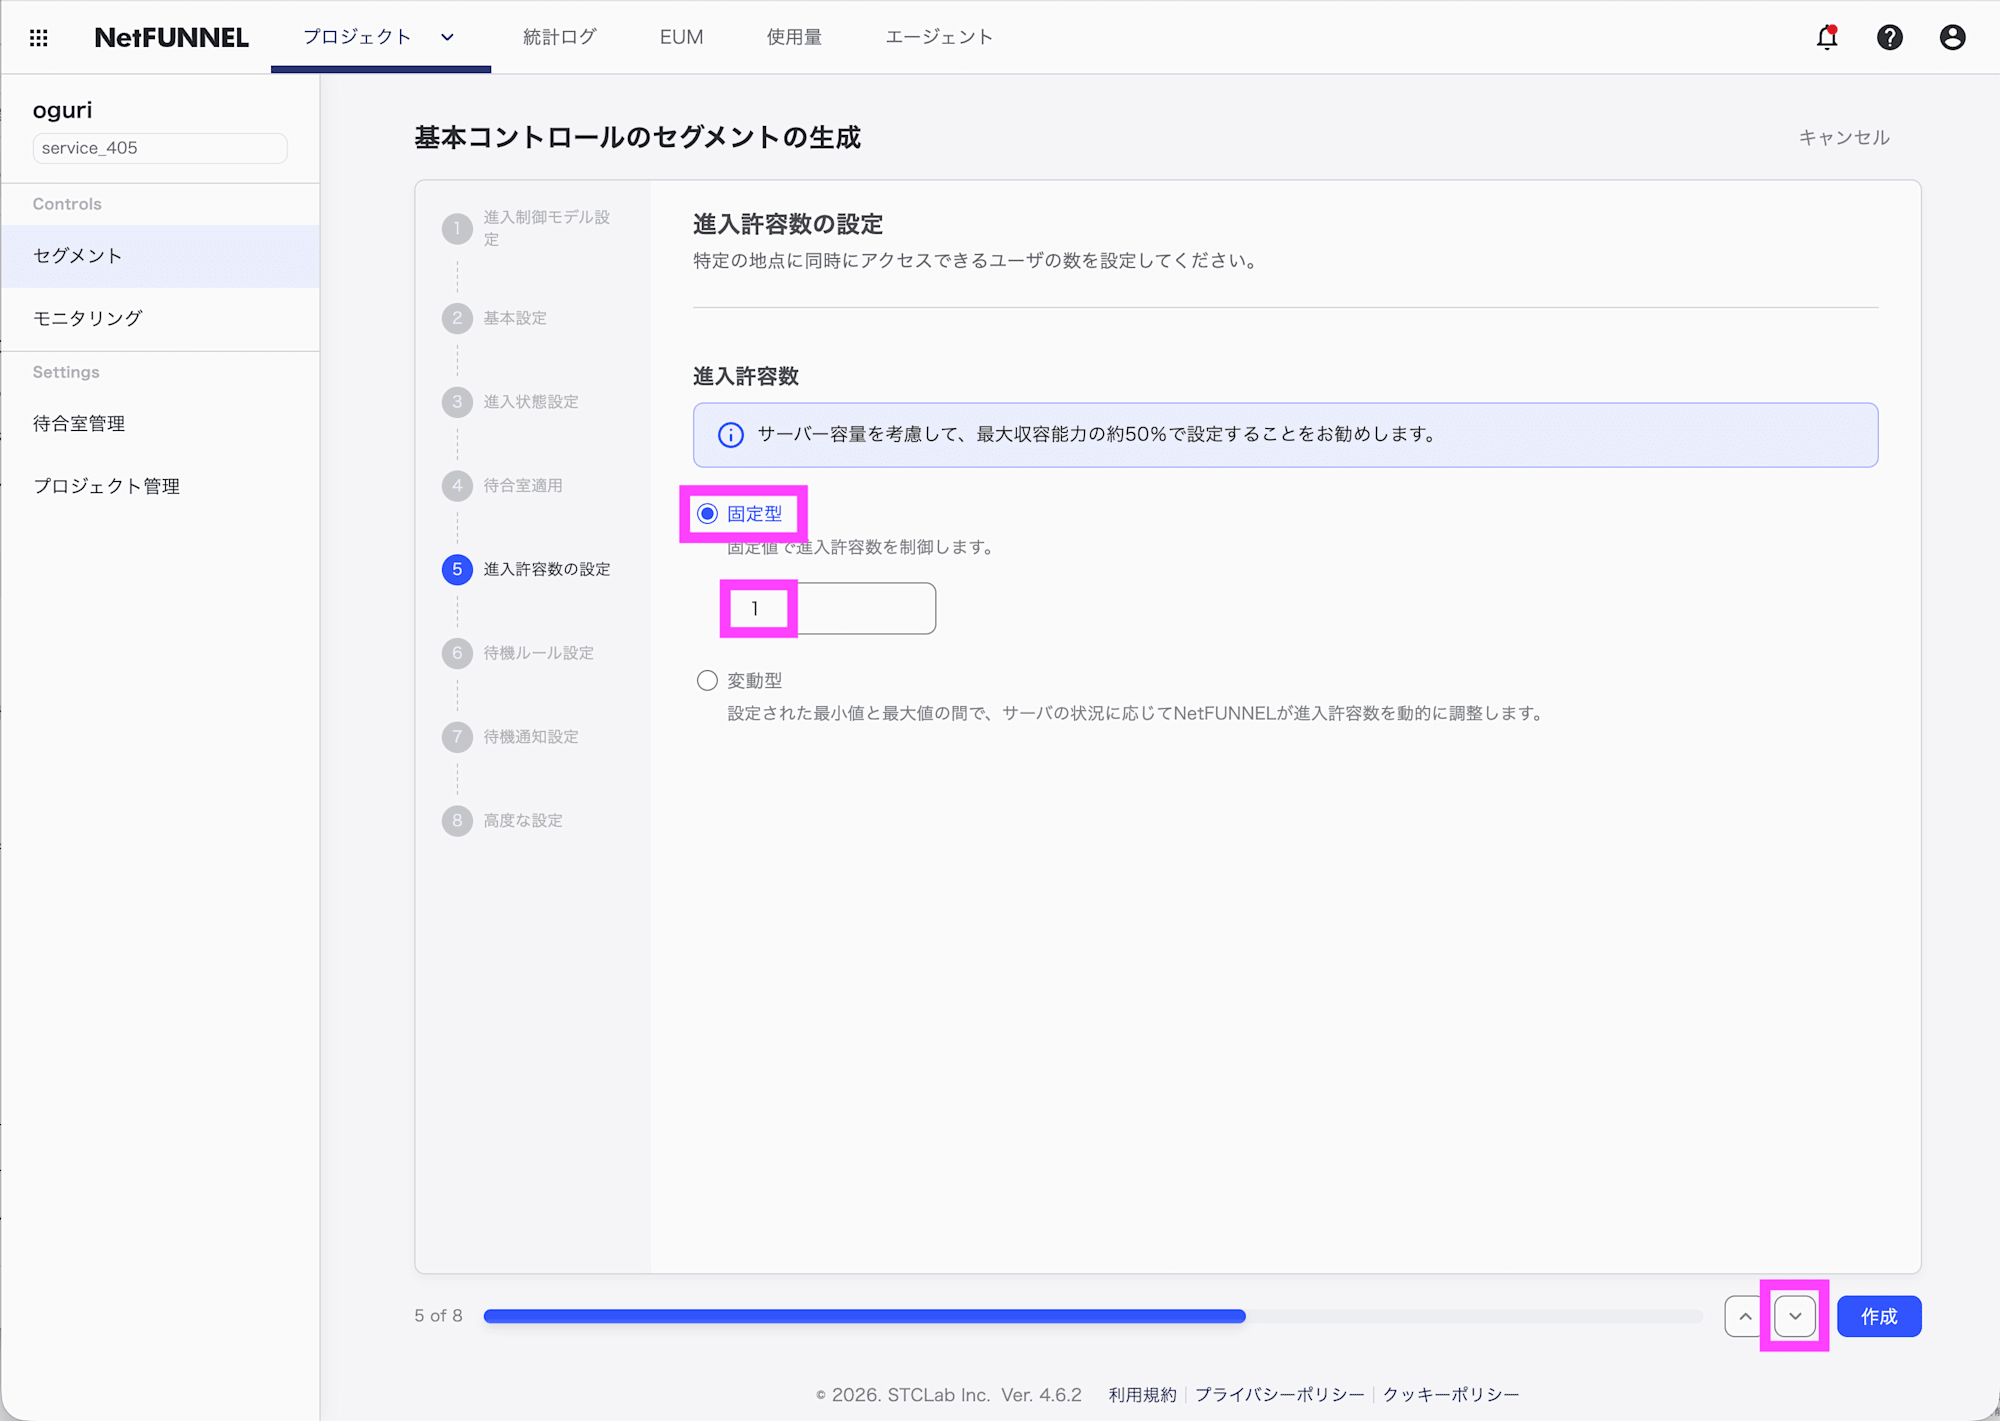Click the info icon in the recommendation banner
This screenshot has width=2000, height=1421.
coord(729,434)
